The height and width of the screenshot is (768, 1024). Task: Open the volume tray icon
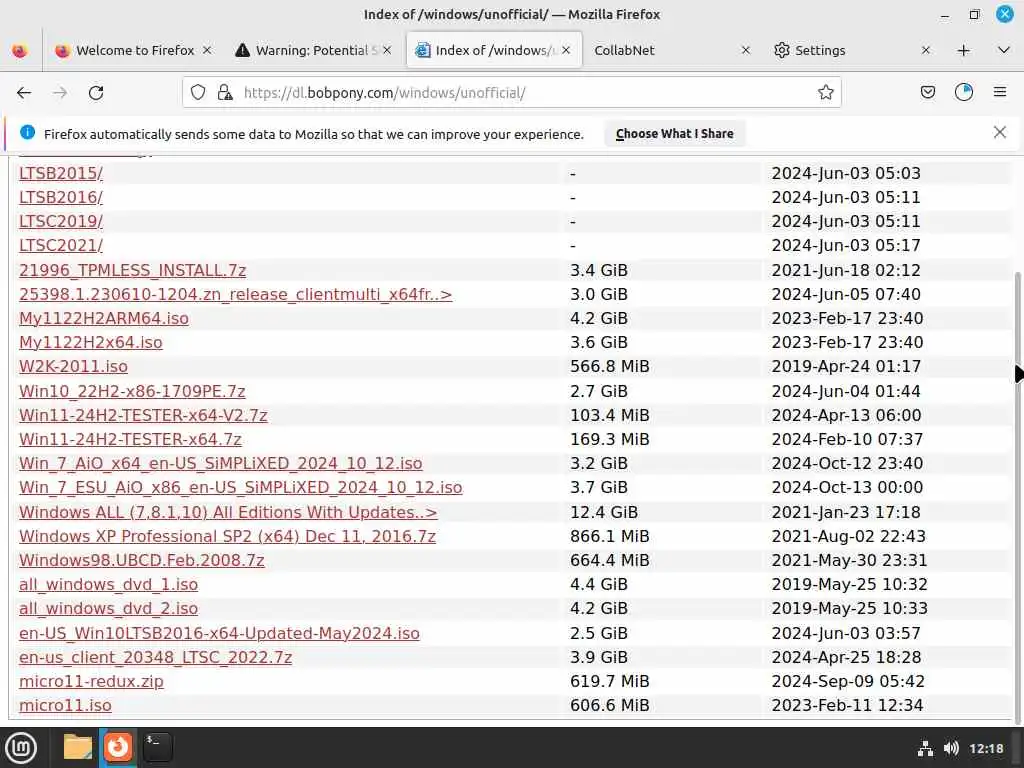pyautogui.click(x=952, y=748)
